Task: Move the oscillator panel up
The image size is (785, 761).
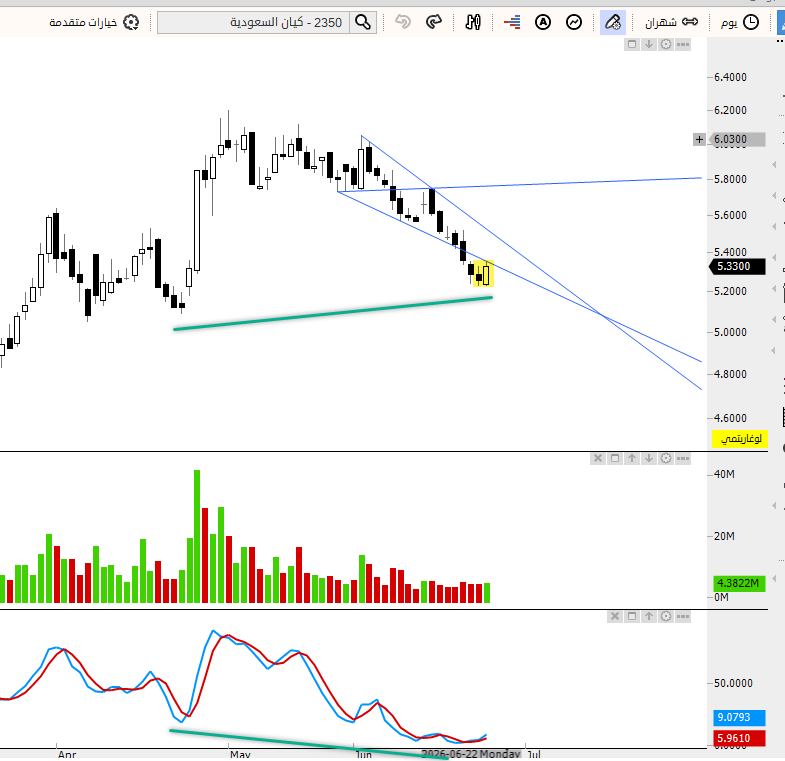Action: [x=649, y=616]
